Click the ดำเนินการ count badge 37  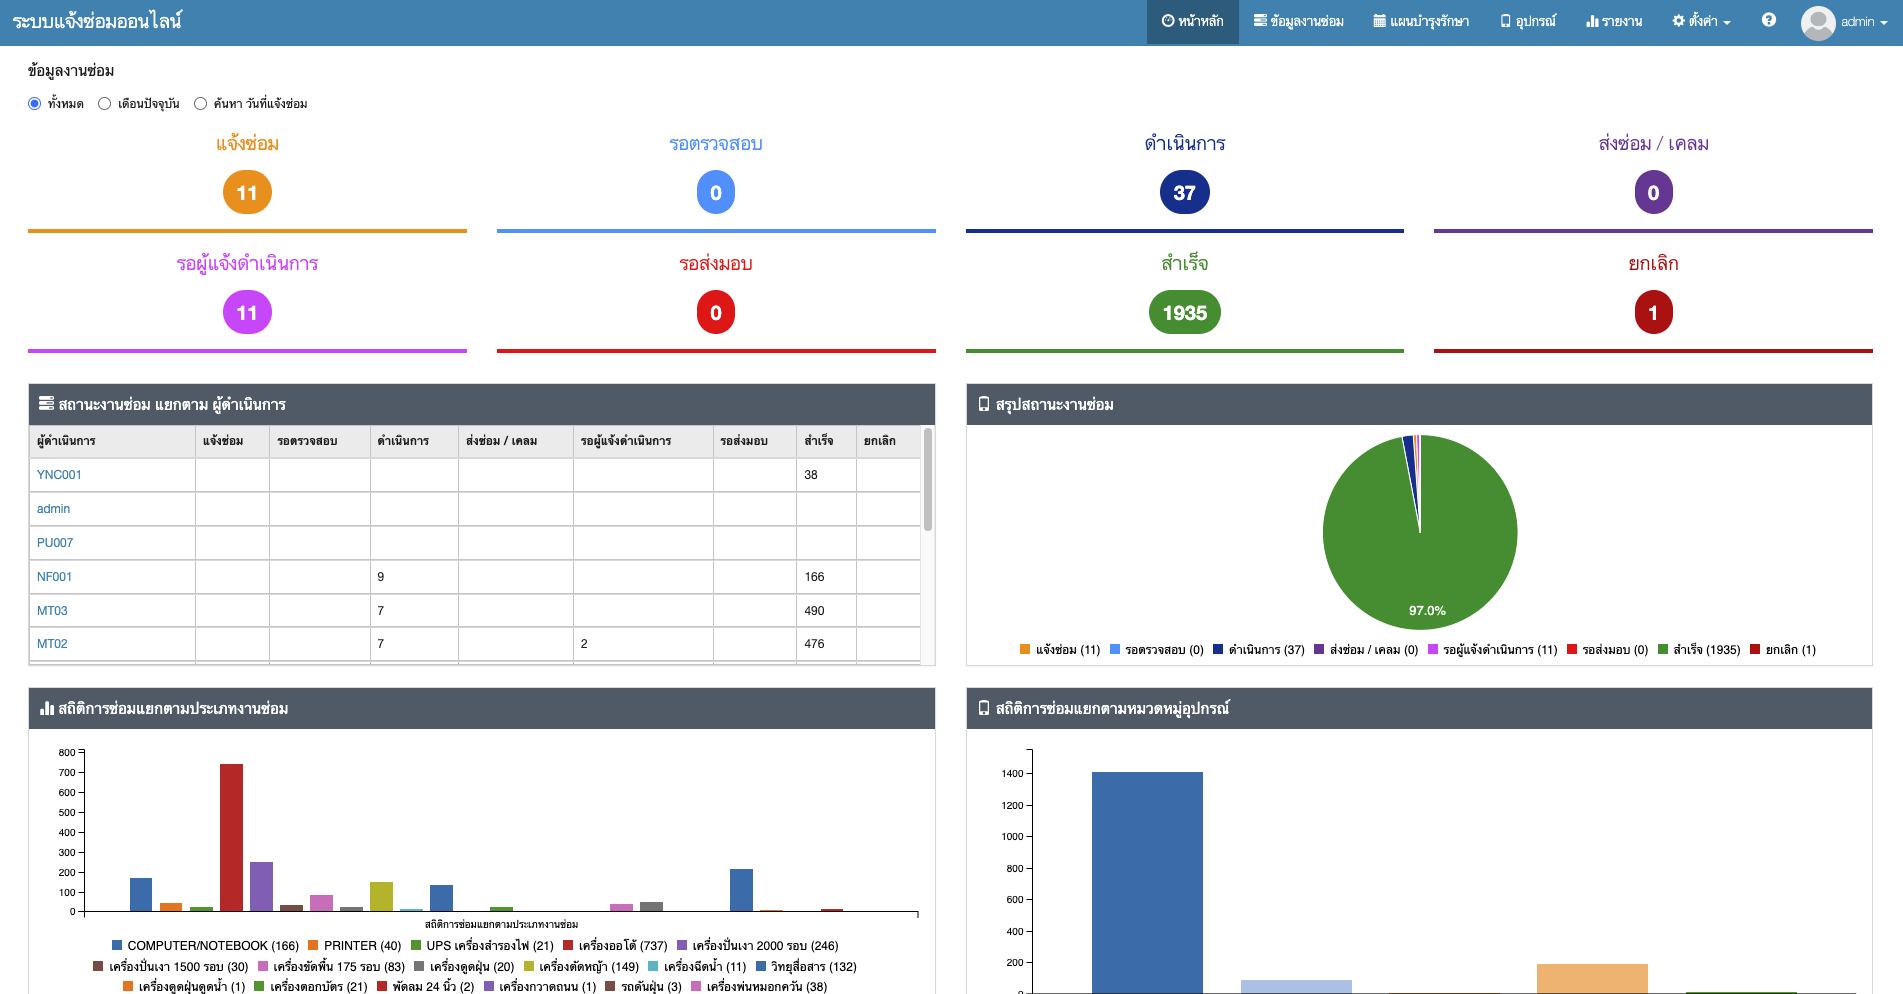(x=1185, y=193)
